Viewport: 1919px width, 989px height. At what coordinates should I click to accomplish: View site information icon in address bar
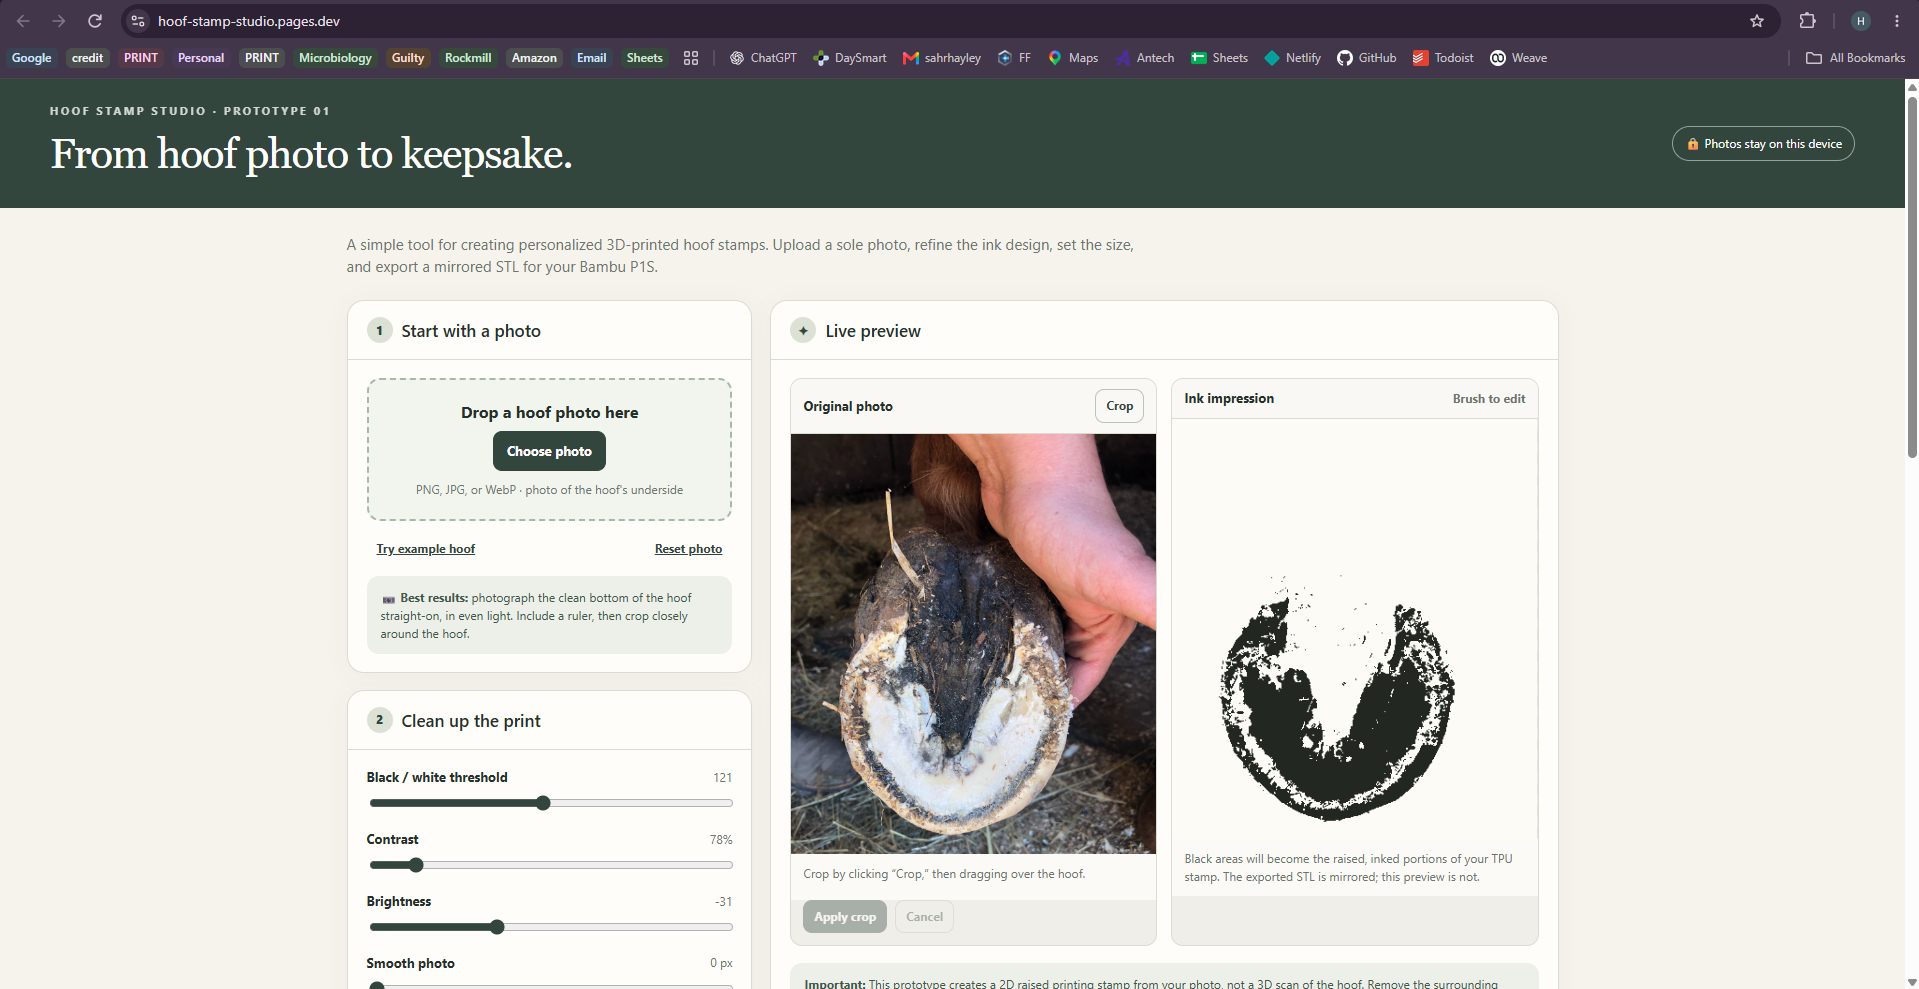[x=138, y=21]
